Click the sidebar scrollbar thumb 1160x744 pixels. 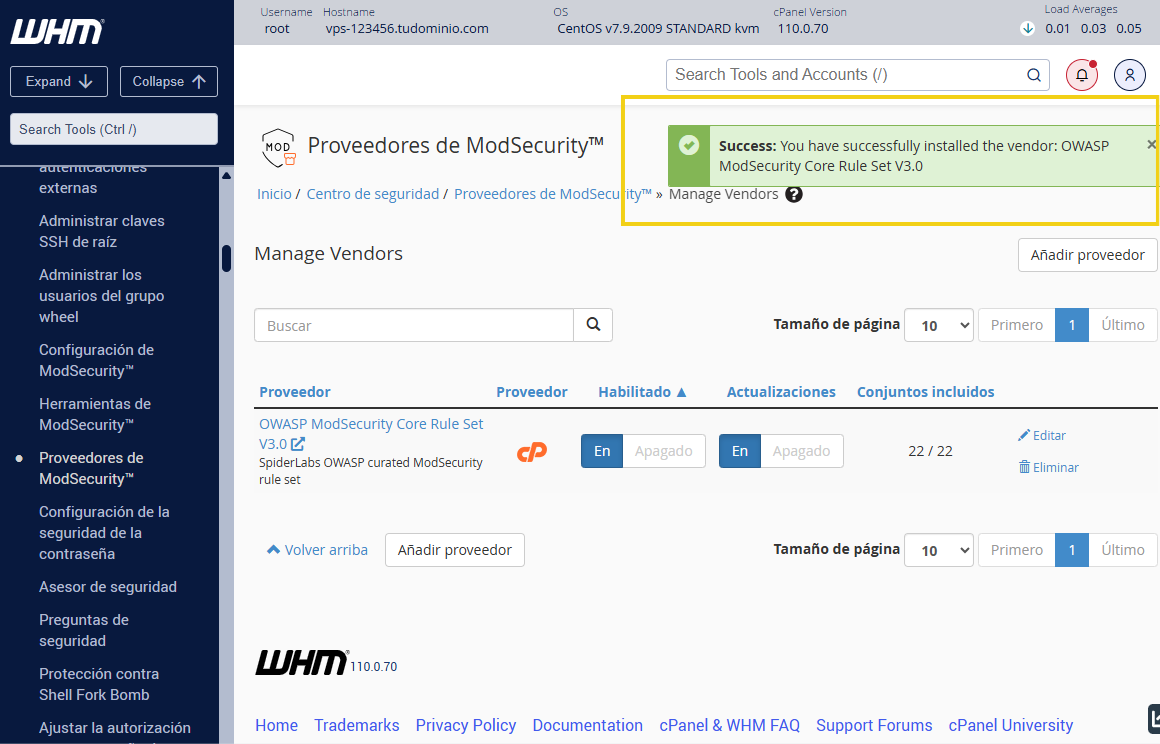coord(226,258)
